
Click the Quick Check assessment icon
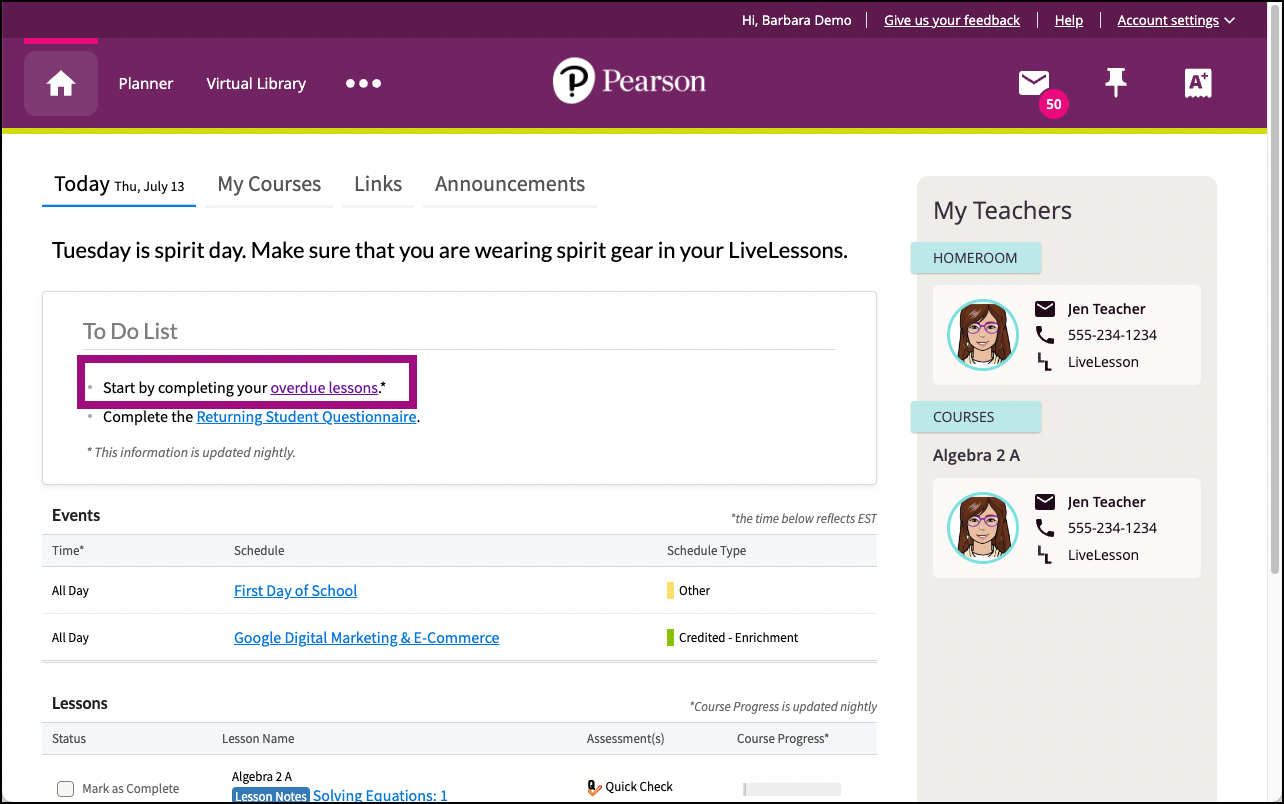(x=595, y=787)
